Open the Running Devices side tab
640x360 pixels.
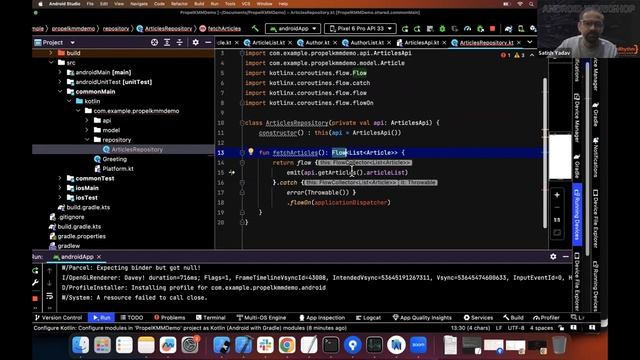tap(577, 214)
